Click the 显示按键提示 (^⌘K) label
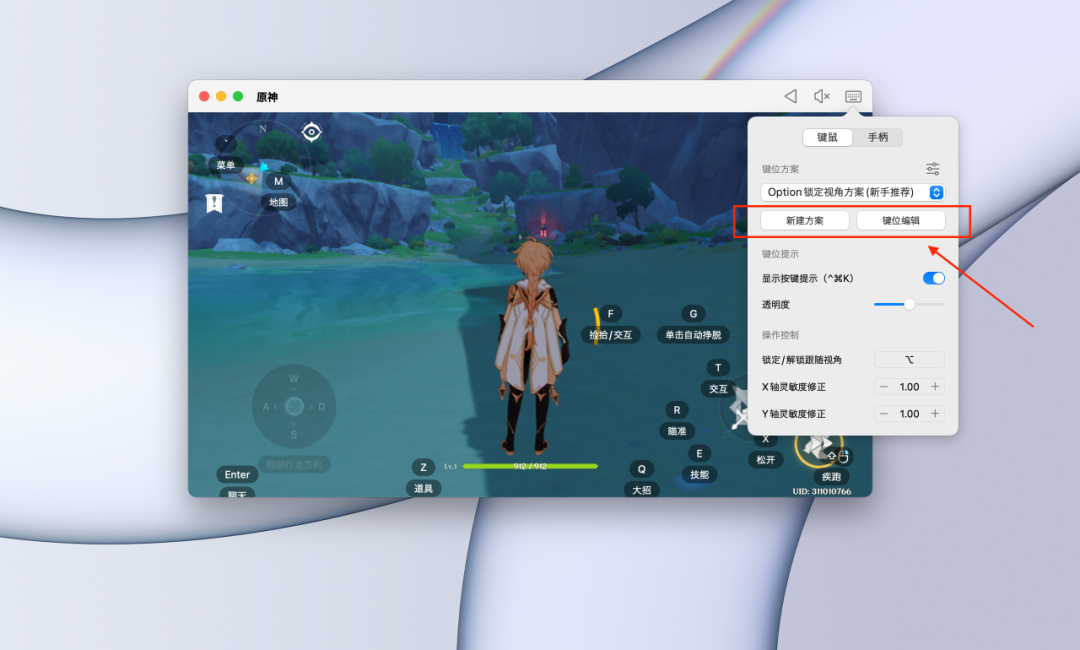This screenshot has width=1080, height=650. 808,278
